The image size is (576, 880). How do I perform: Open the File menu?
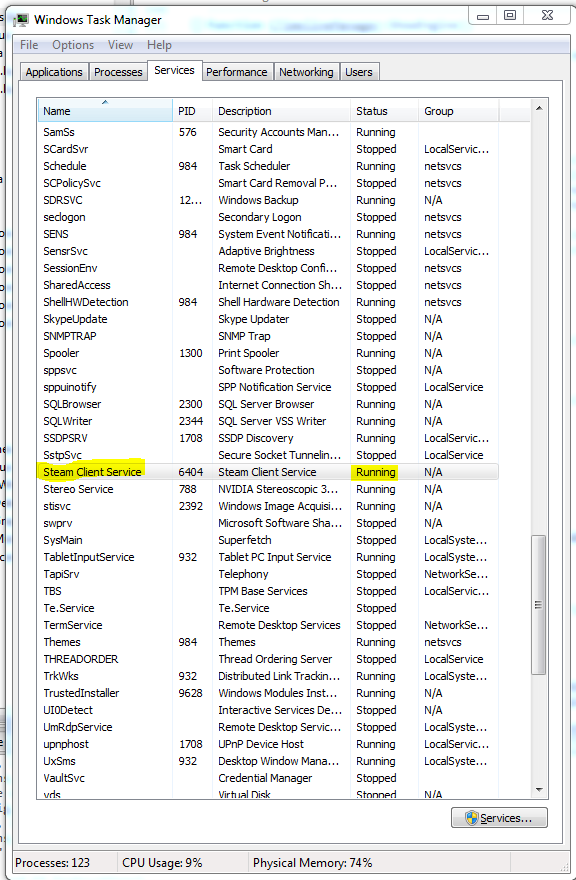(x=29, y=45)
